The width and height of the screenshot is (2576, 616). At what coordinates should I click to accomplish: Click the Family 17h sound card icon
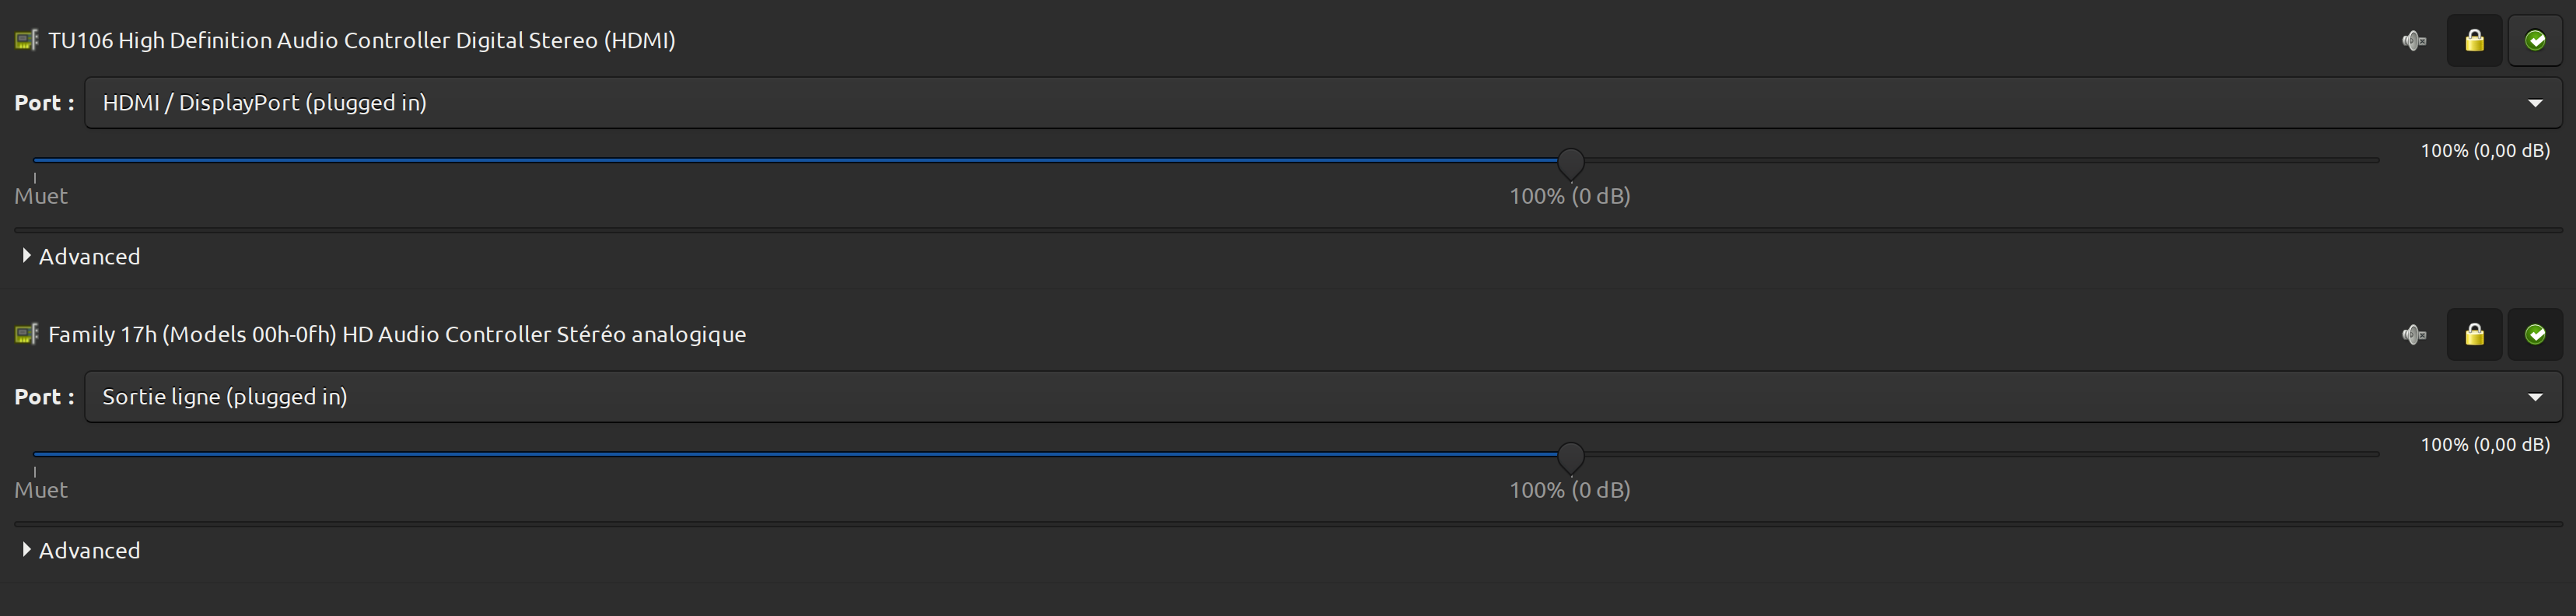pyautogui.click(x=27, y=334)
